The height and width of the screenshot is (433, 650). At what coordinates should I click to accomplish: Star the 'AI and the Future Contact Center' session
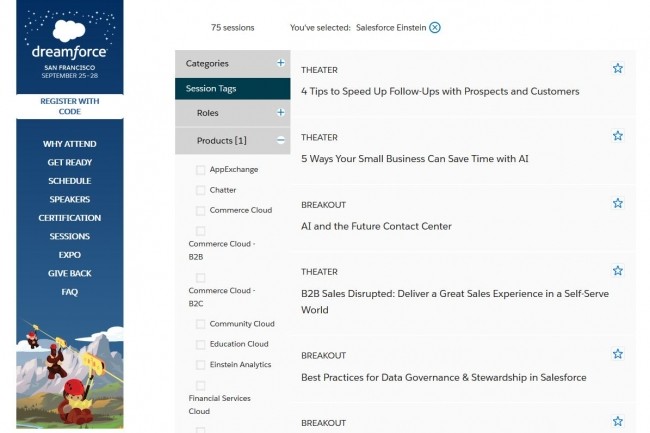617,203
